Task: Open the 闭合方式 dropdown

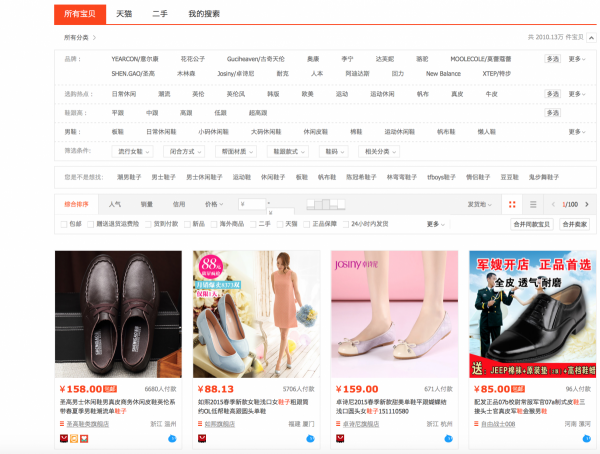Action: [184, 152]
